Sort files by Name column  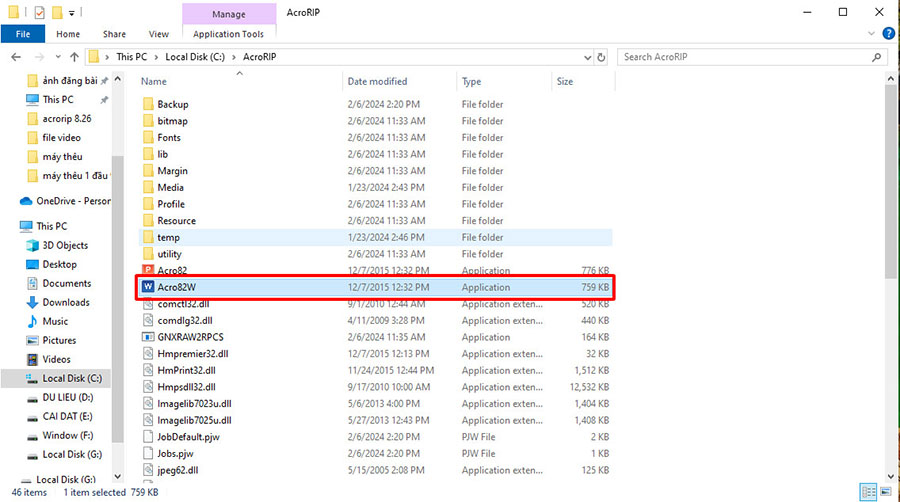(154, 81)
